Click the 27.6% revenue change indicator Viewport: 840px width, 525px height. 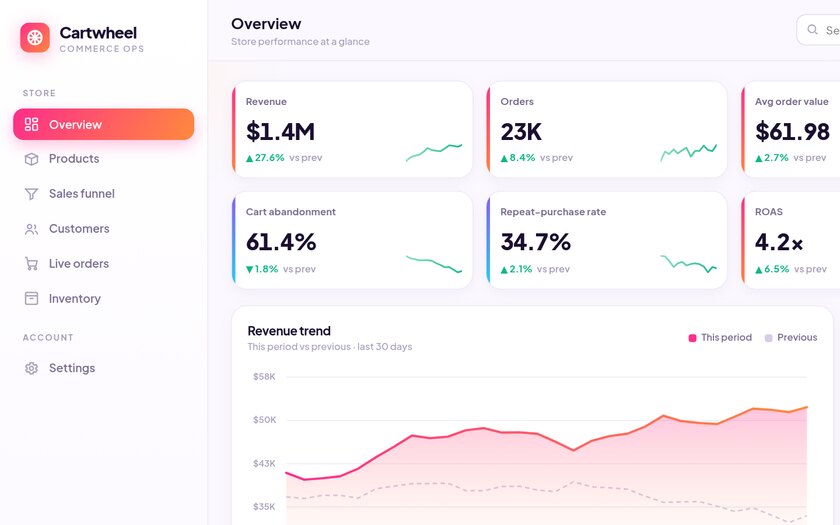(265, 158)
